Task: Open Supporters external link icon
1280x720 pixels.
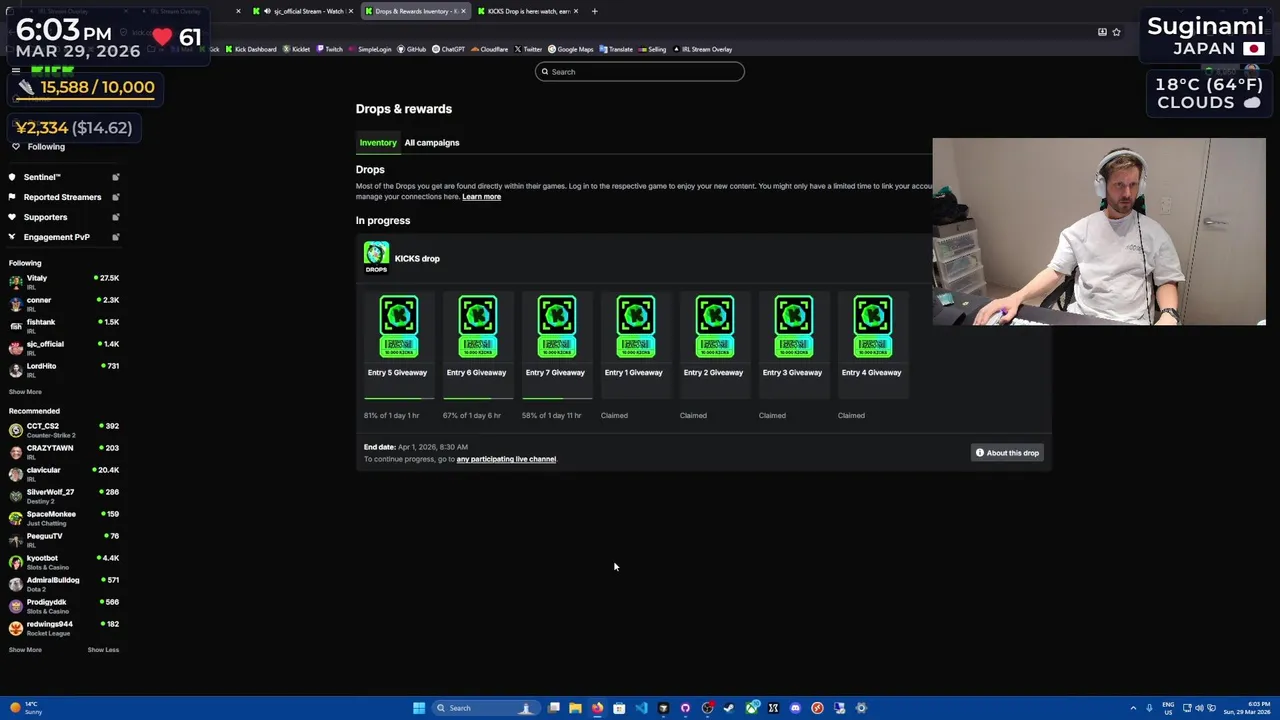Action: [x=115, y=217]
